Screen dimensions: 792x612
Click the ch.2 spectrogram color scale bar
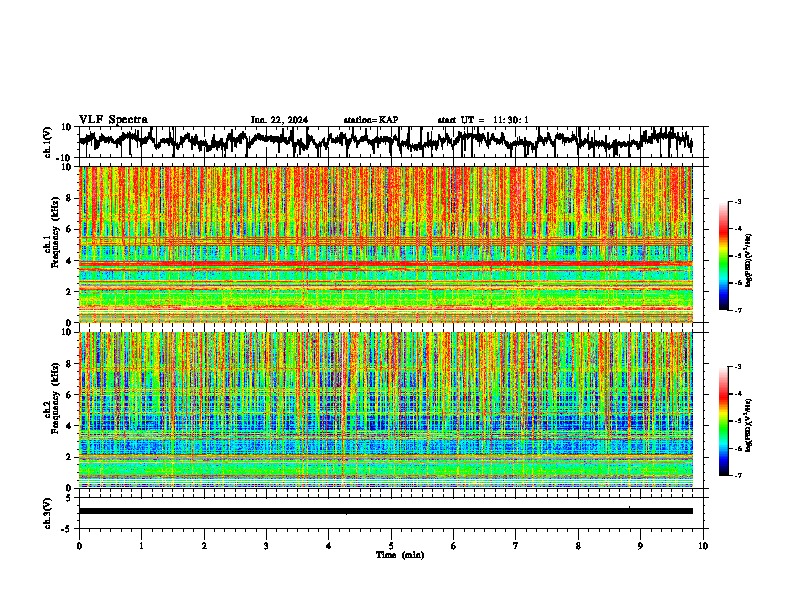[724, 421]
